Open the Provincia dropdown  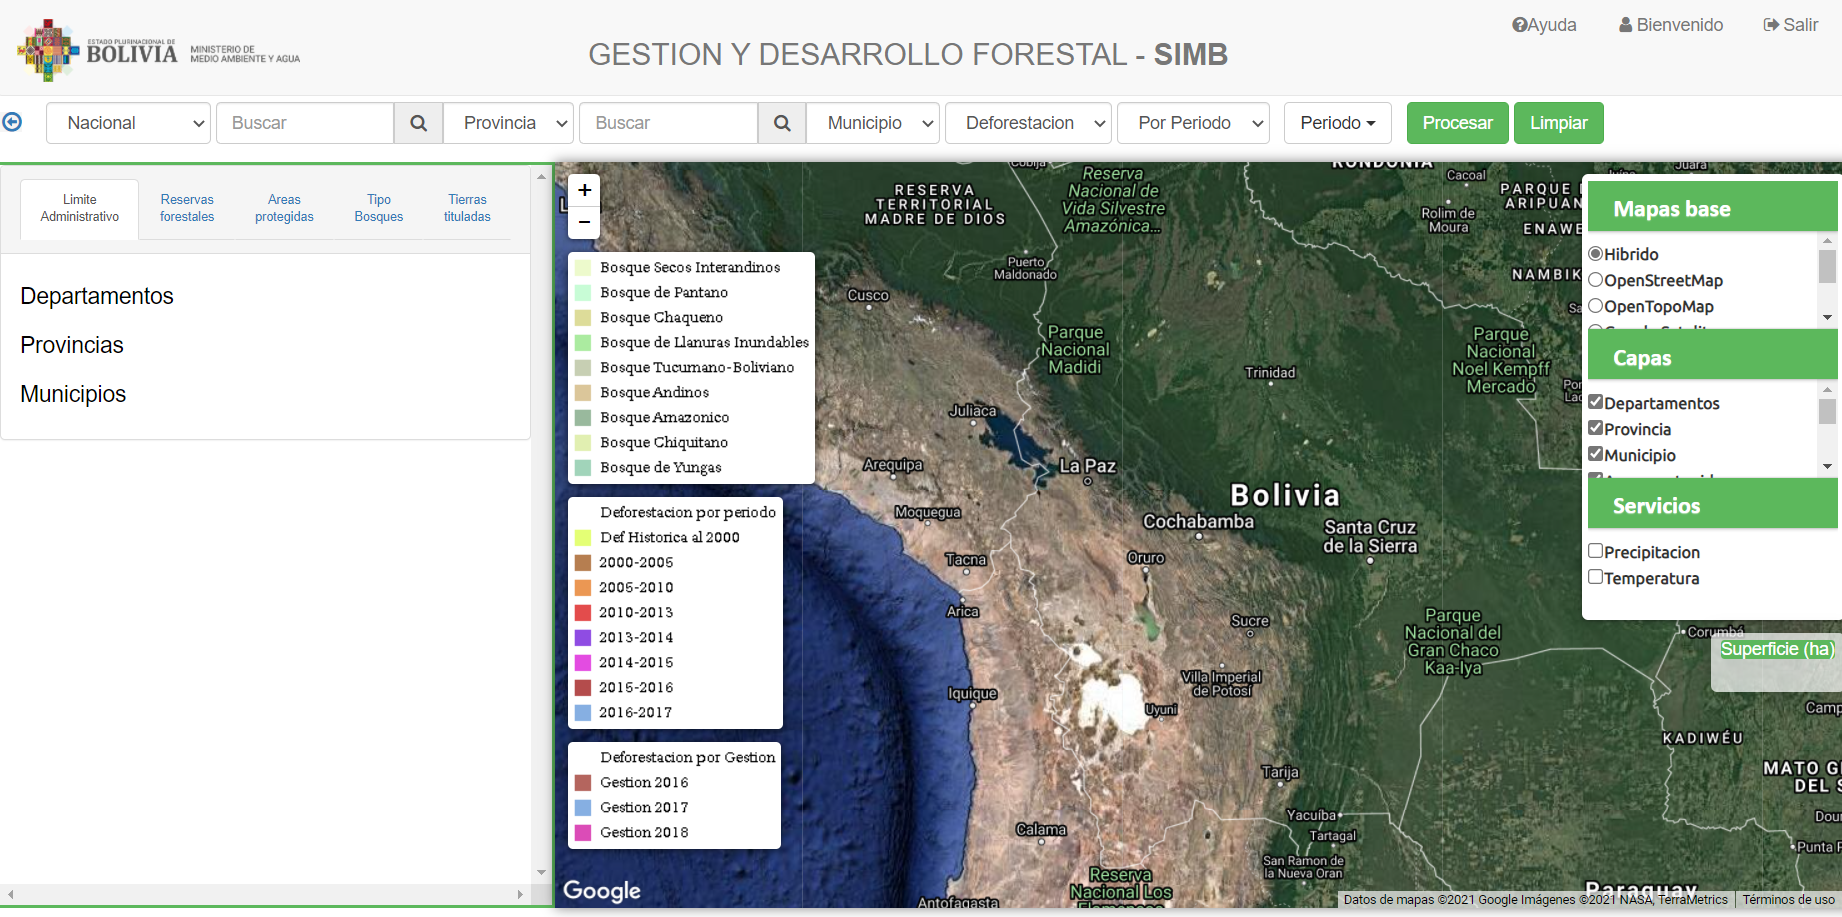coord(508,123)
